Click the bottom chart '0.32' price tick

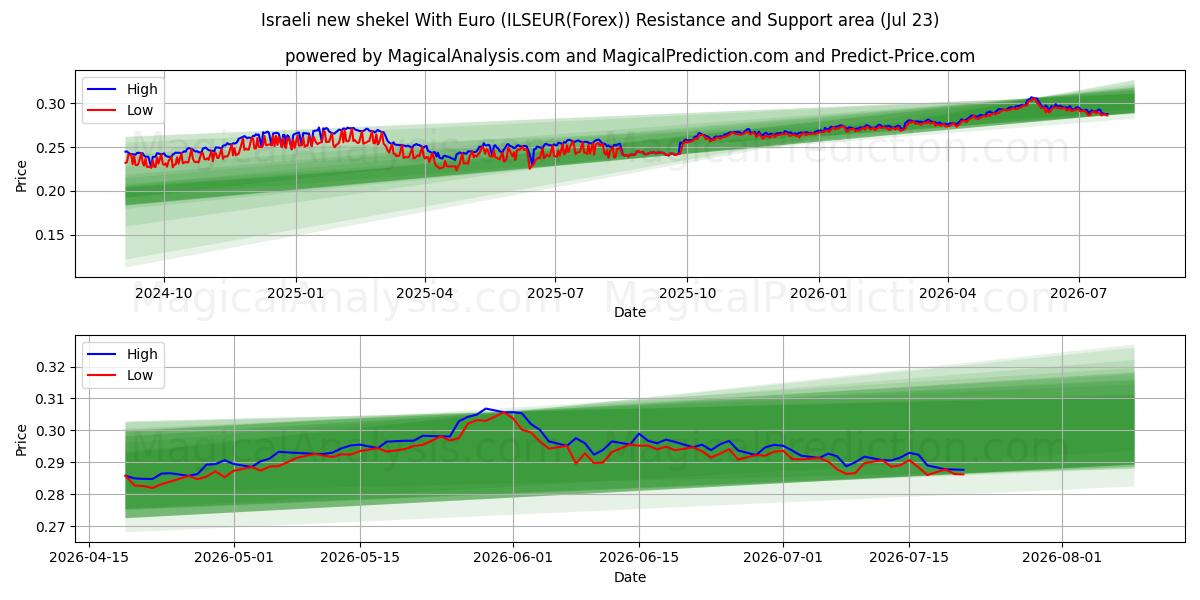click(x=53, y=367)
